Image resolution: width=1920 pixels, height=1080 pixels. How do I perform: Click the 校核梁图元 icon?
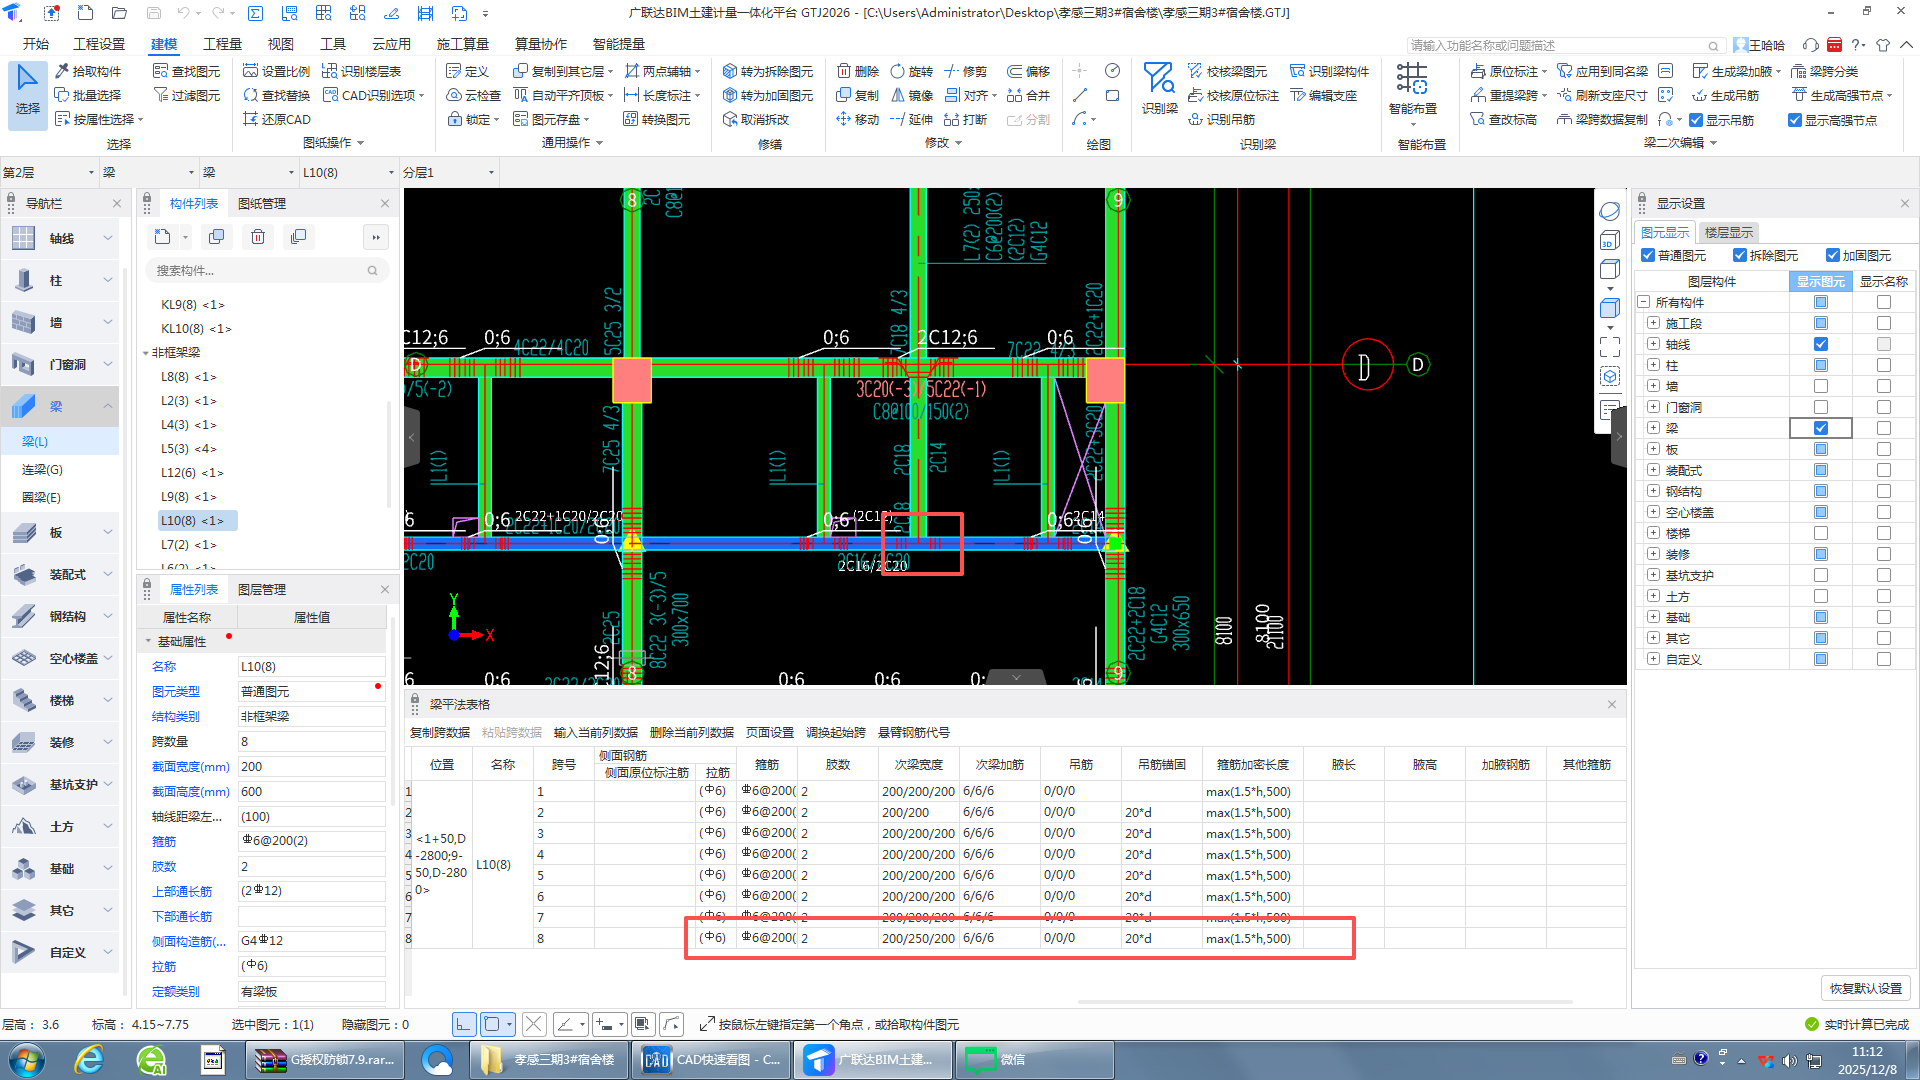pyautogui.click(x=1195, y=71)
